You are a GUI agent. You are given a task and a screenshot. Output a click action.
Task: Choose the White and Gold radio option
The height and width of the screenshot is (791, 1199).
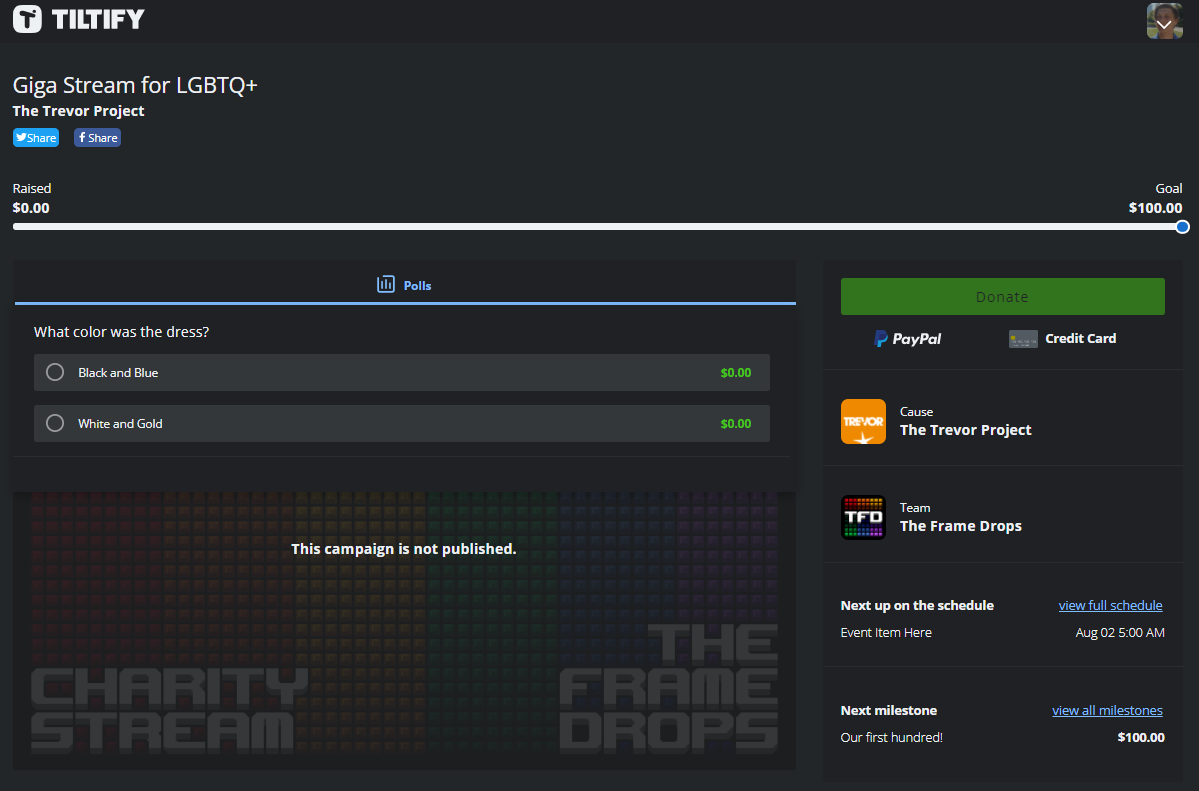coord(55,423)
